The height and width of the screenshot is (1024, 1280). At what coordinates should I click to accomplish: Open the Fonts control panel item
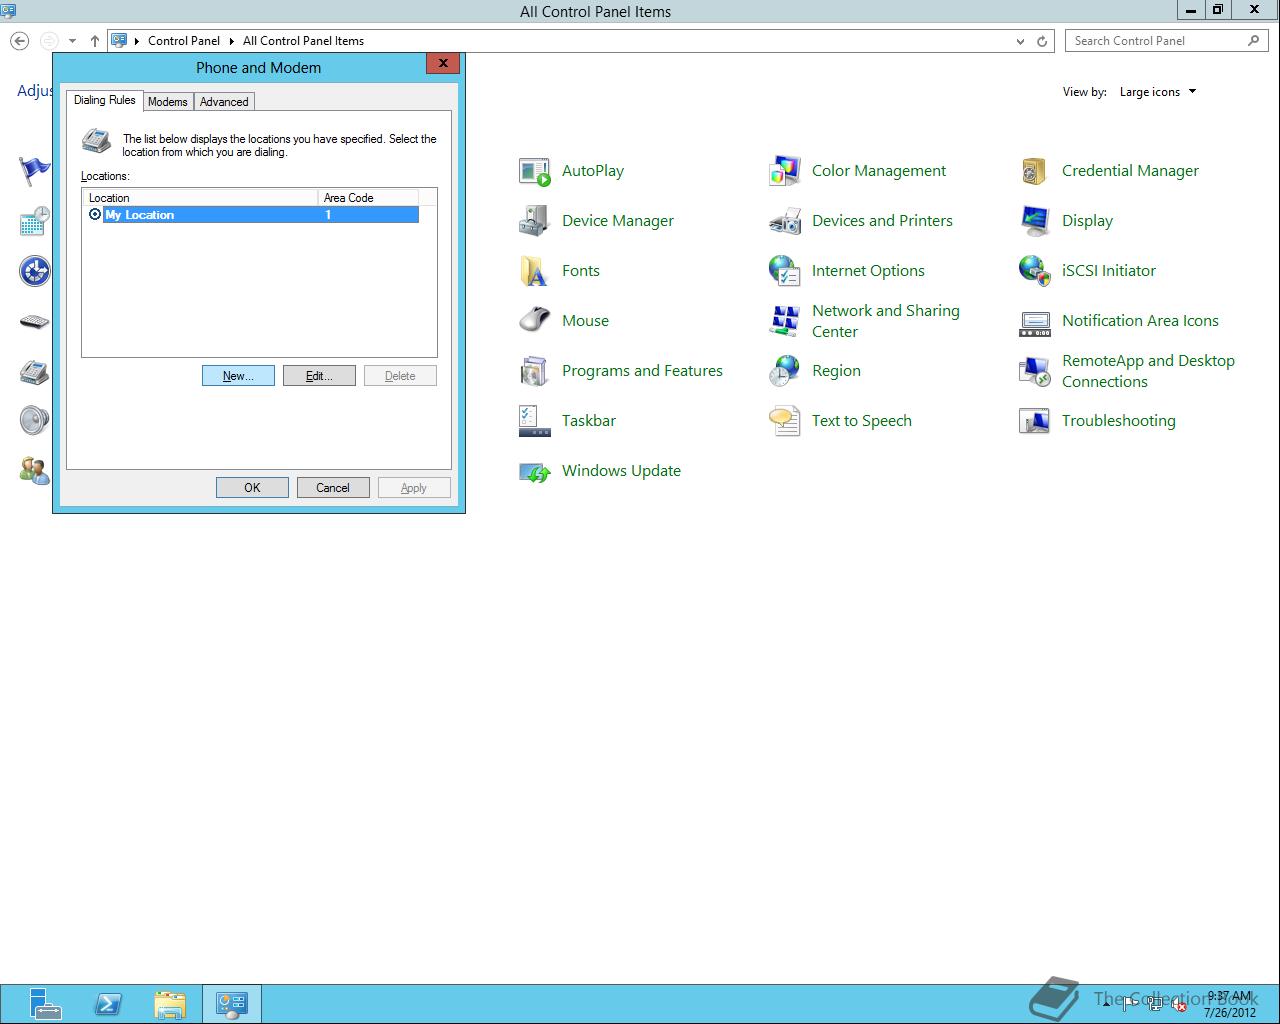(580, 270)
